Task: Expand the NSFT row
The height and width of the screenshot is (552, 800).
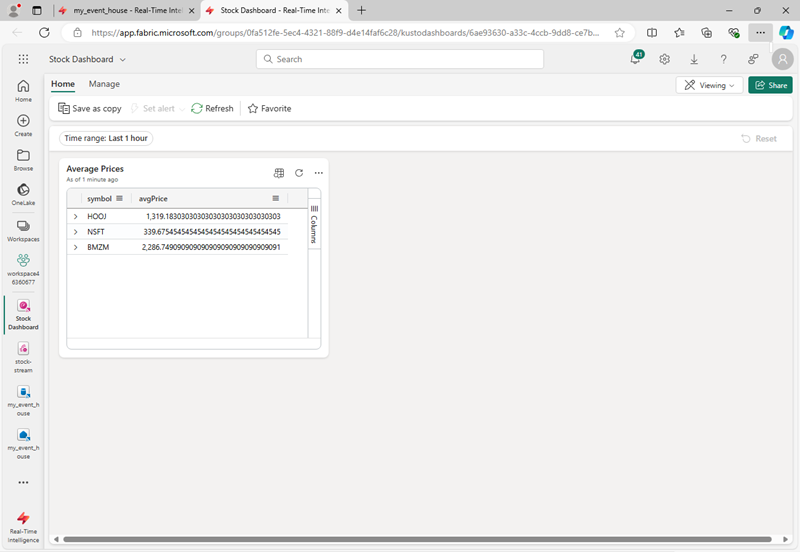Action: pyautogui.click(x=76, y=232)
